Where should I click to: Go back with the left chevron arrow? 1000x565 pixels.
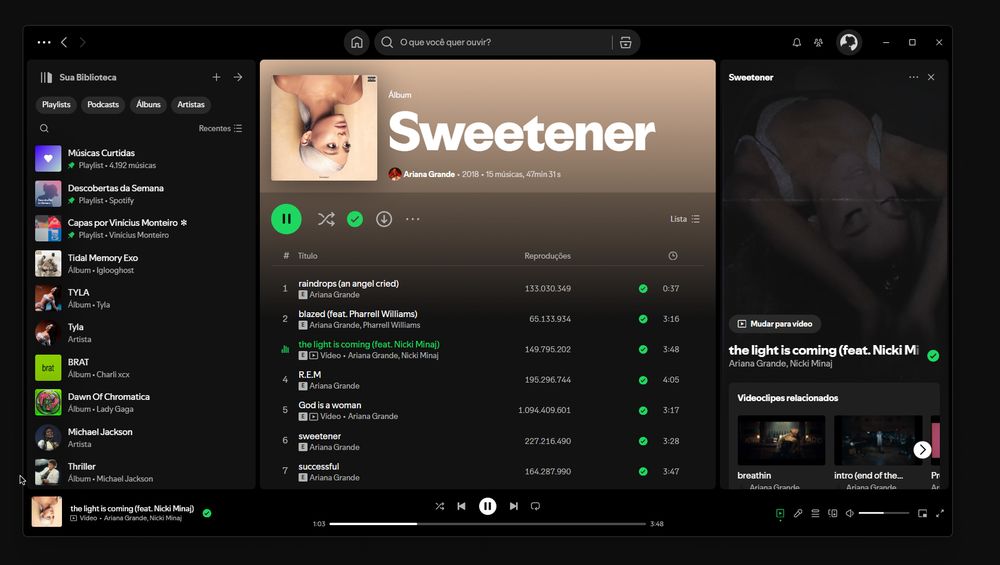[64, 42]
